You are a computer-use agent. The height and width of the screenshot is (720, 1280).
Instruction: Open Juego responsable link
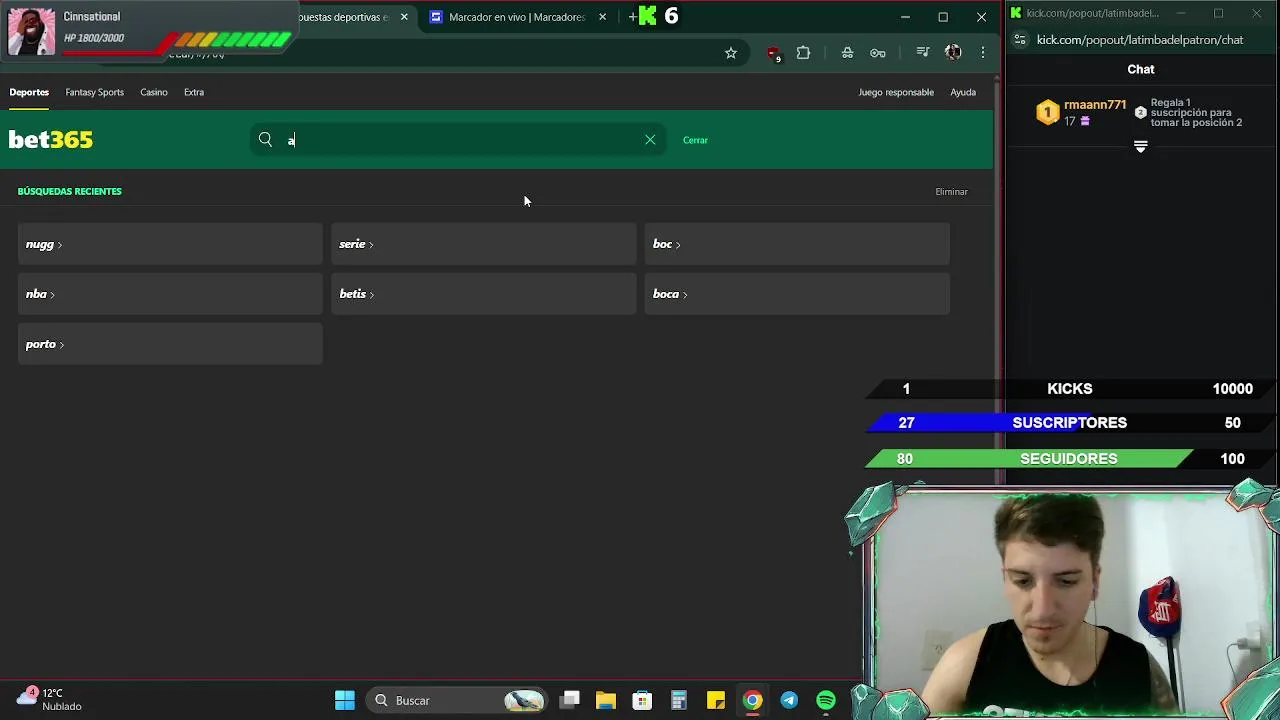point(896,92)
